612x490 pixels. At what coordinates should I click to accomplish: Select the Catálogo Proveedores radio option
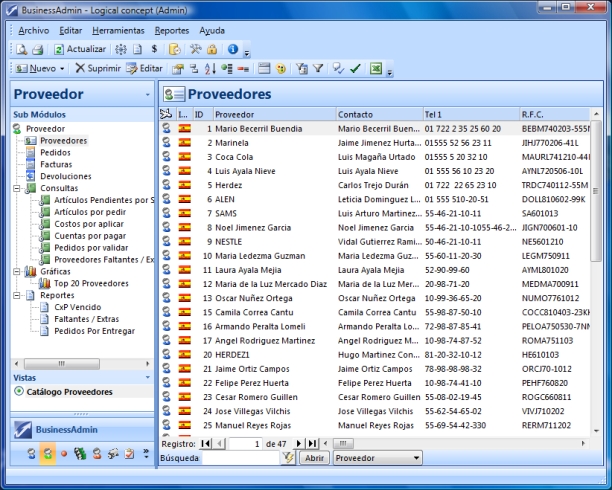tap(19, 391)
